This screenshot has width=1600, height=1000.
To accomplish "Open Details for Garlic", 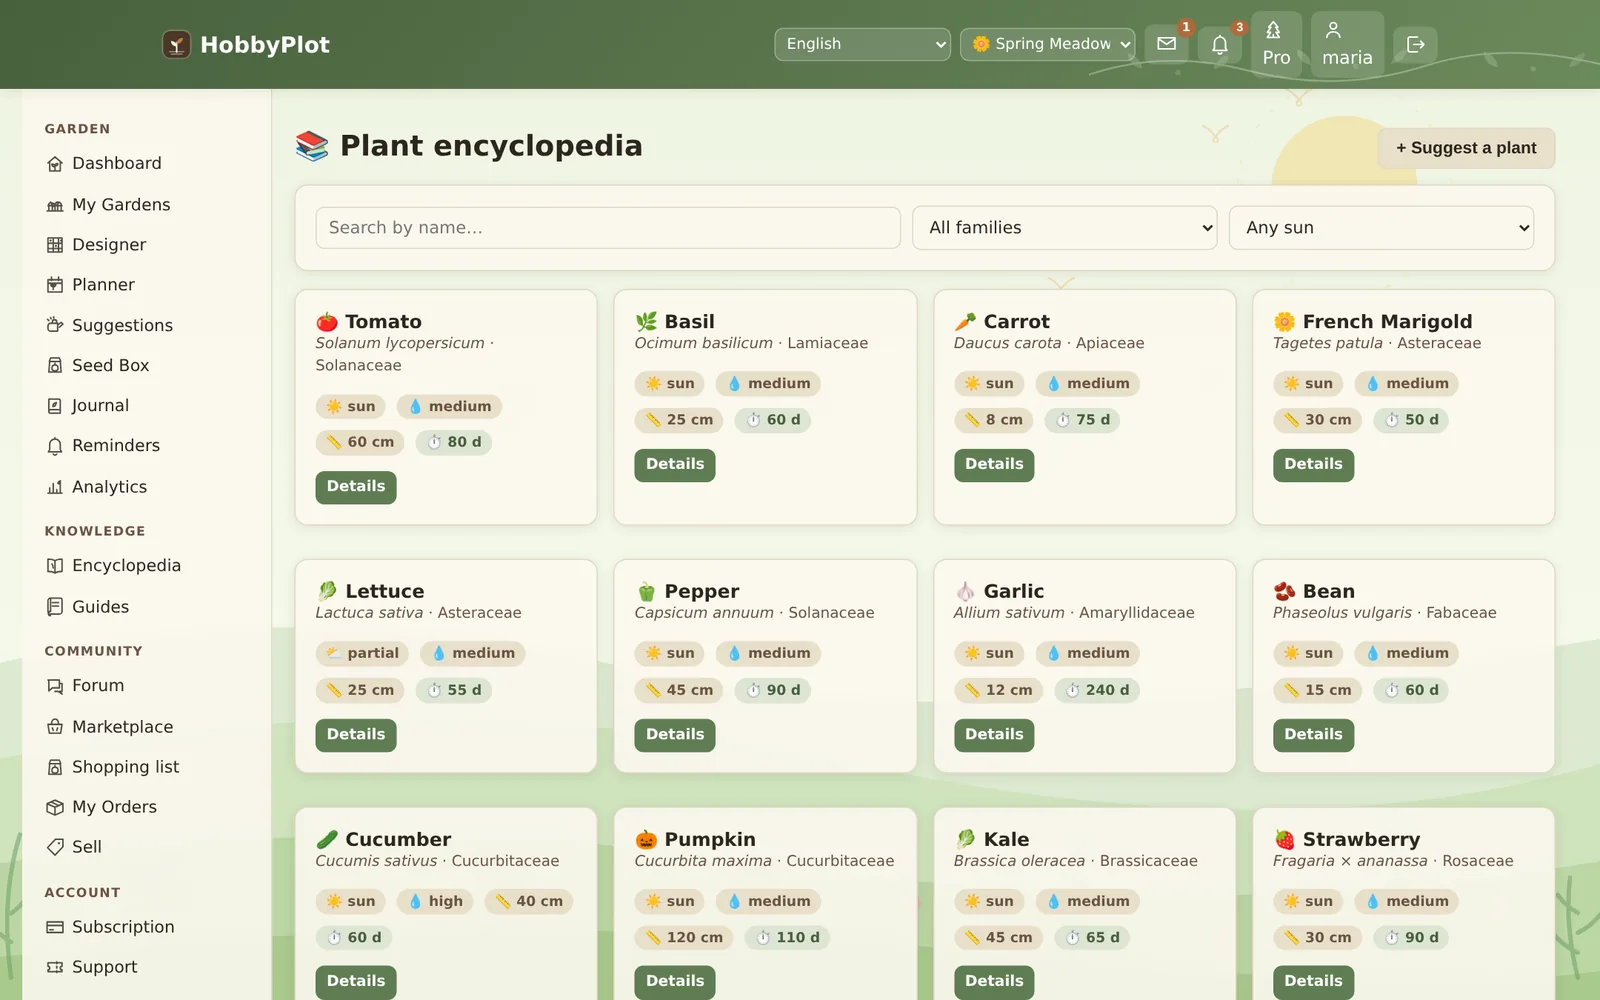I will (x=994, y=735).
